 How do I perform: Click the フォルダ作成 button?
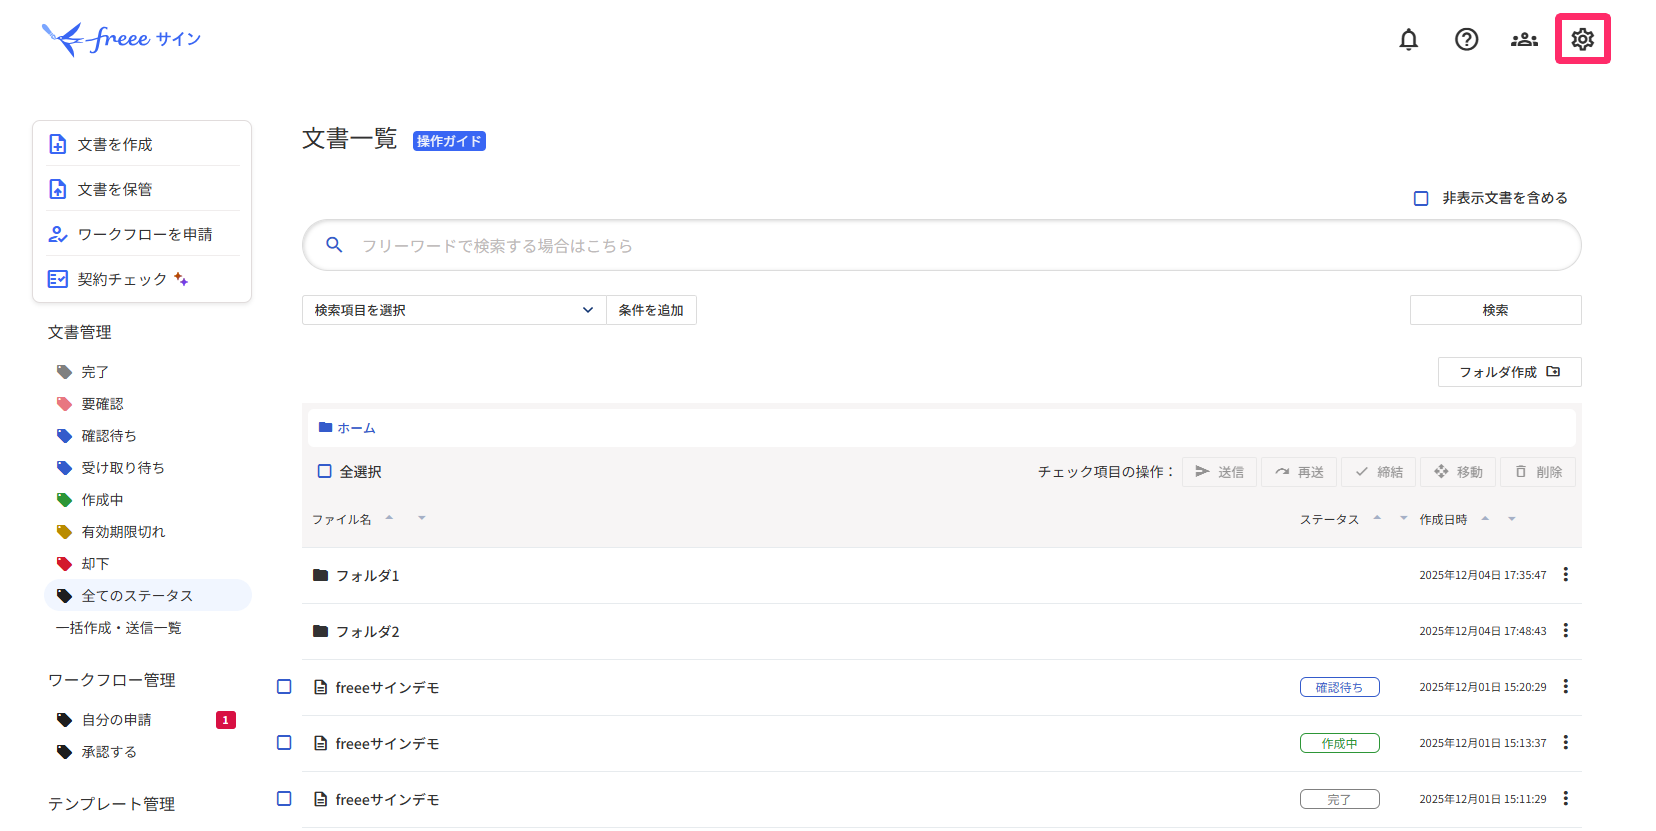coord(1509,372)
